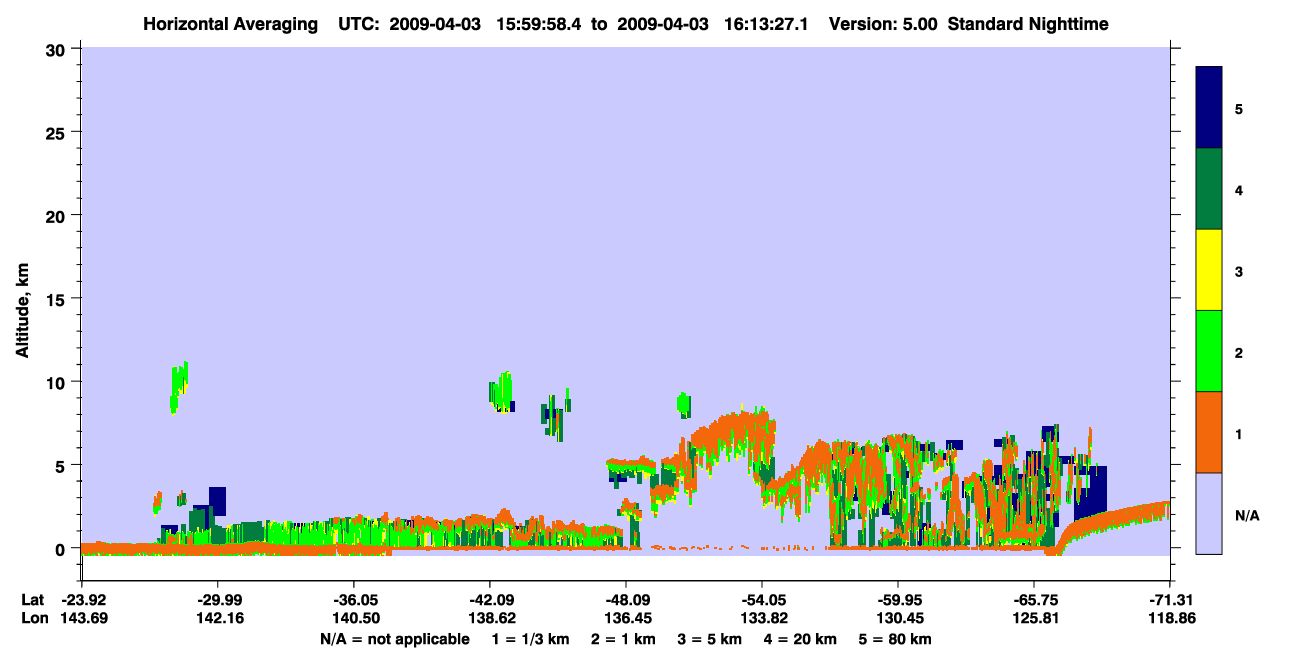Click longitude value 125.81
This screenshot has width=1300, height=667.
pos(1034,618)
